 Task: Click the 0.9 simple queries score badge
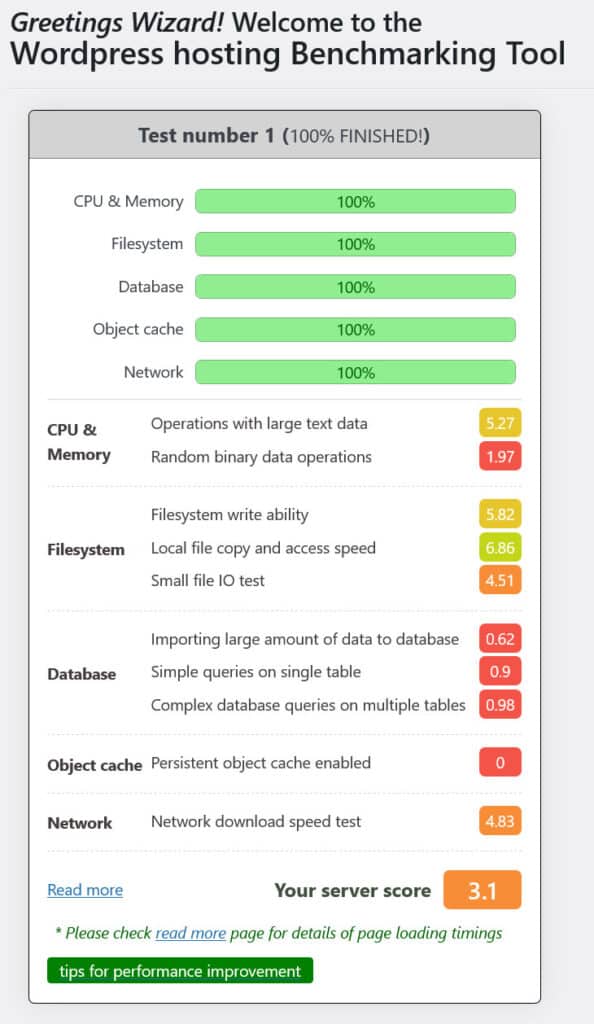[x=497, y=671]
